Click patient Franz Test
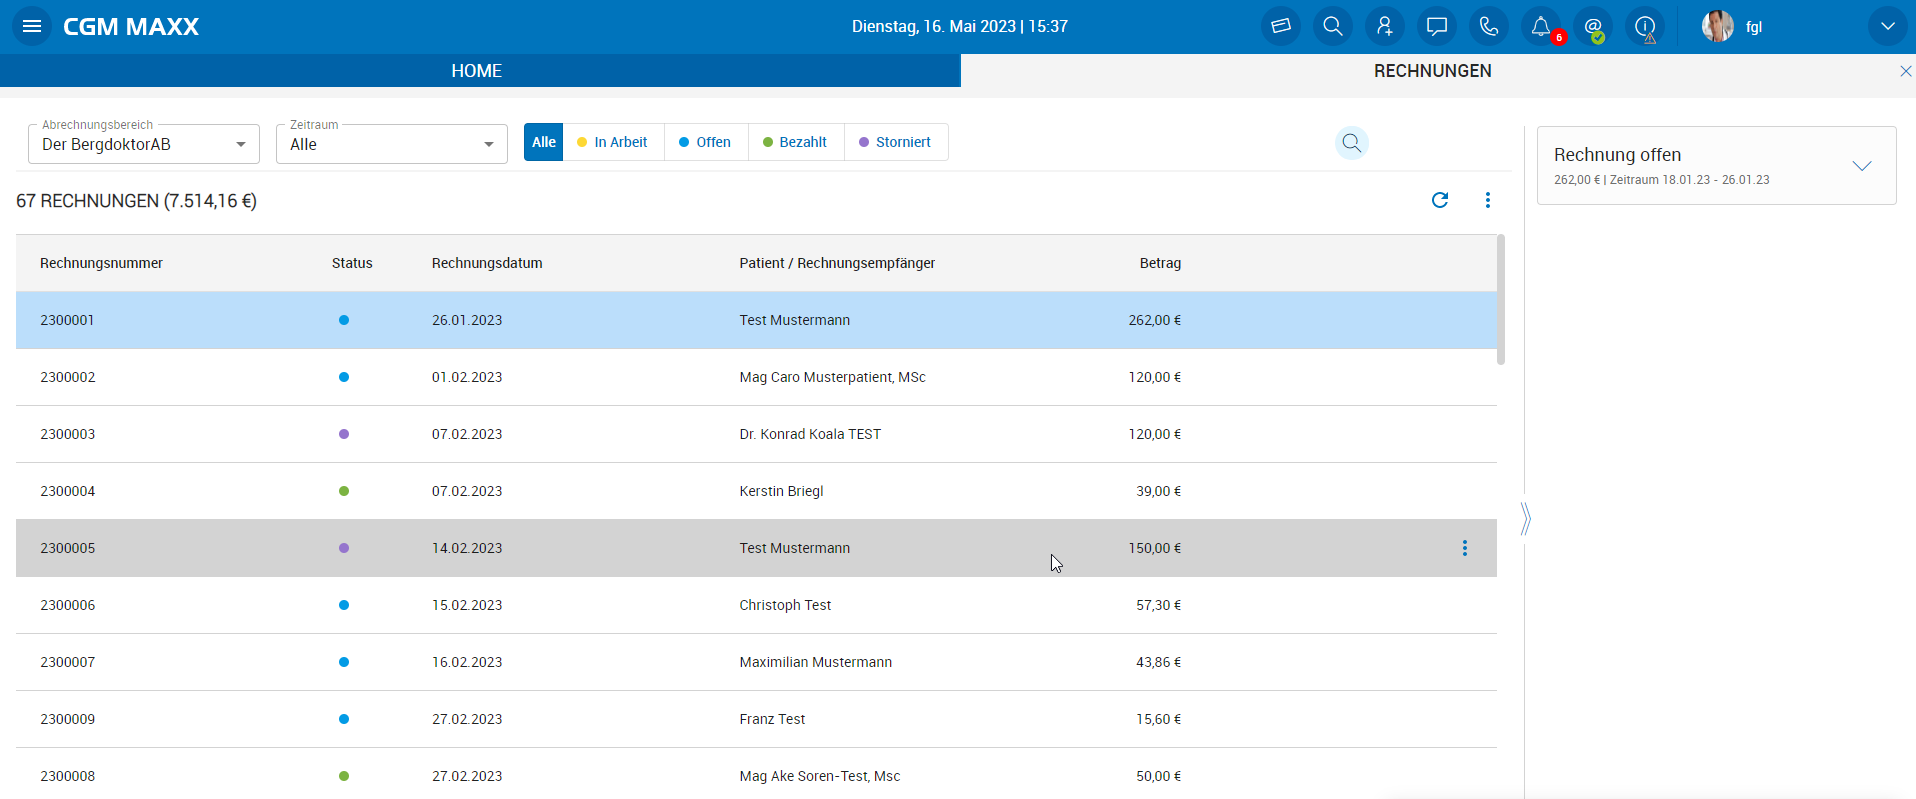Image resolution: width=1916 pixels, height=799 pixels. (x=772, y=719)
